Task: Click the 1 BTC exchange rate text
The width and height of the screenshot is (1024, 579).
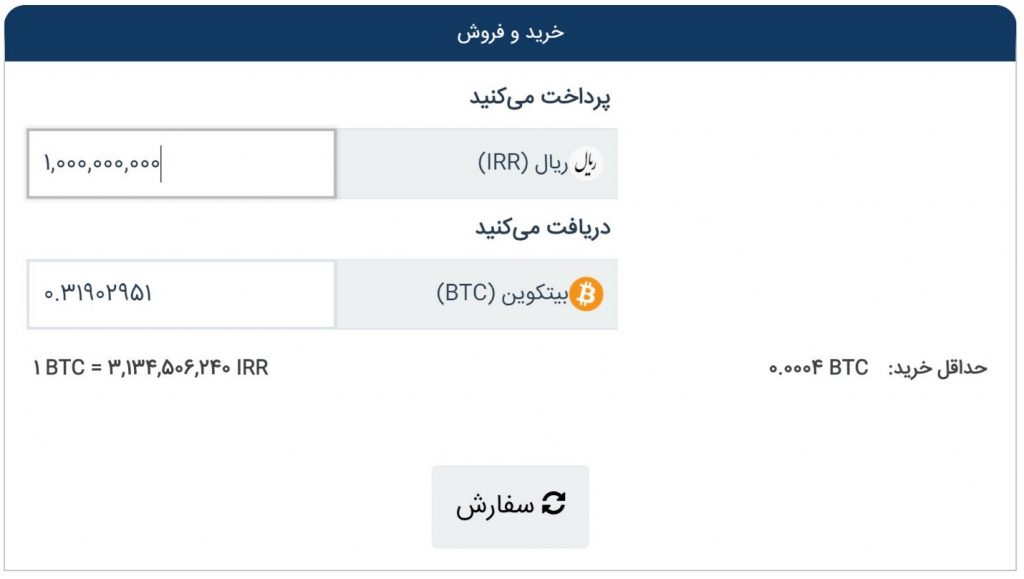Action: pos(151,368)
